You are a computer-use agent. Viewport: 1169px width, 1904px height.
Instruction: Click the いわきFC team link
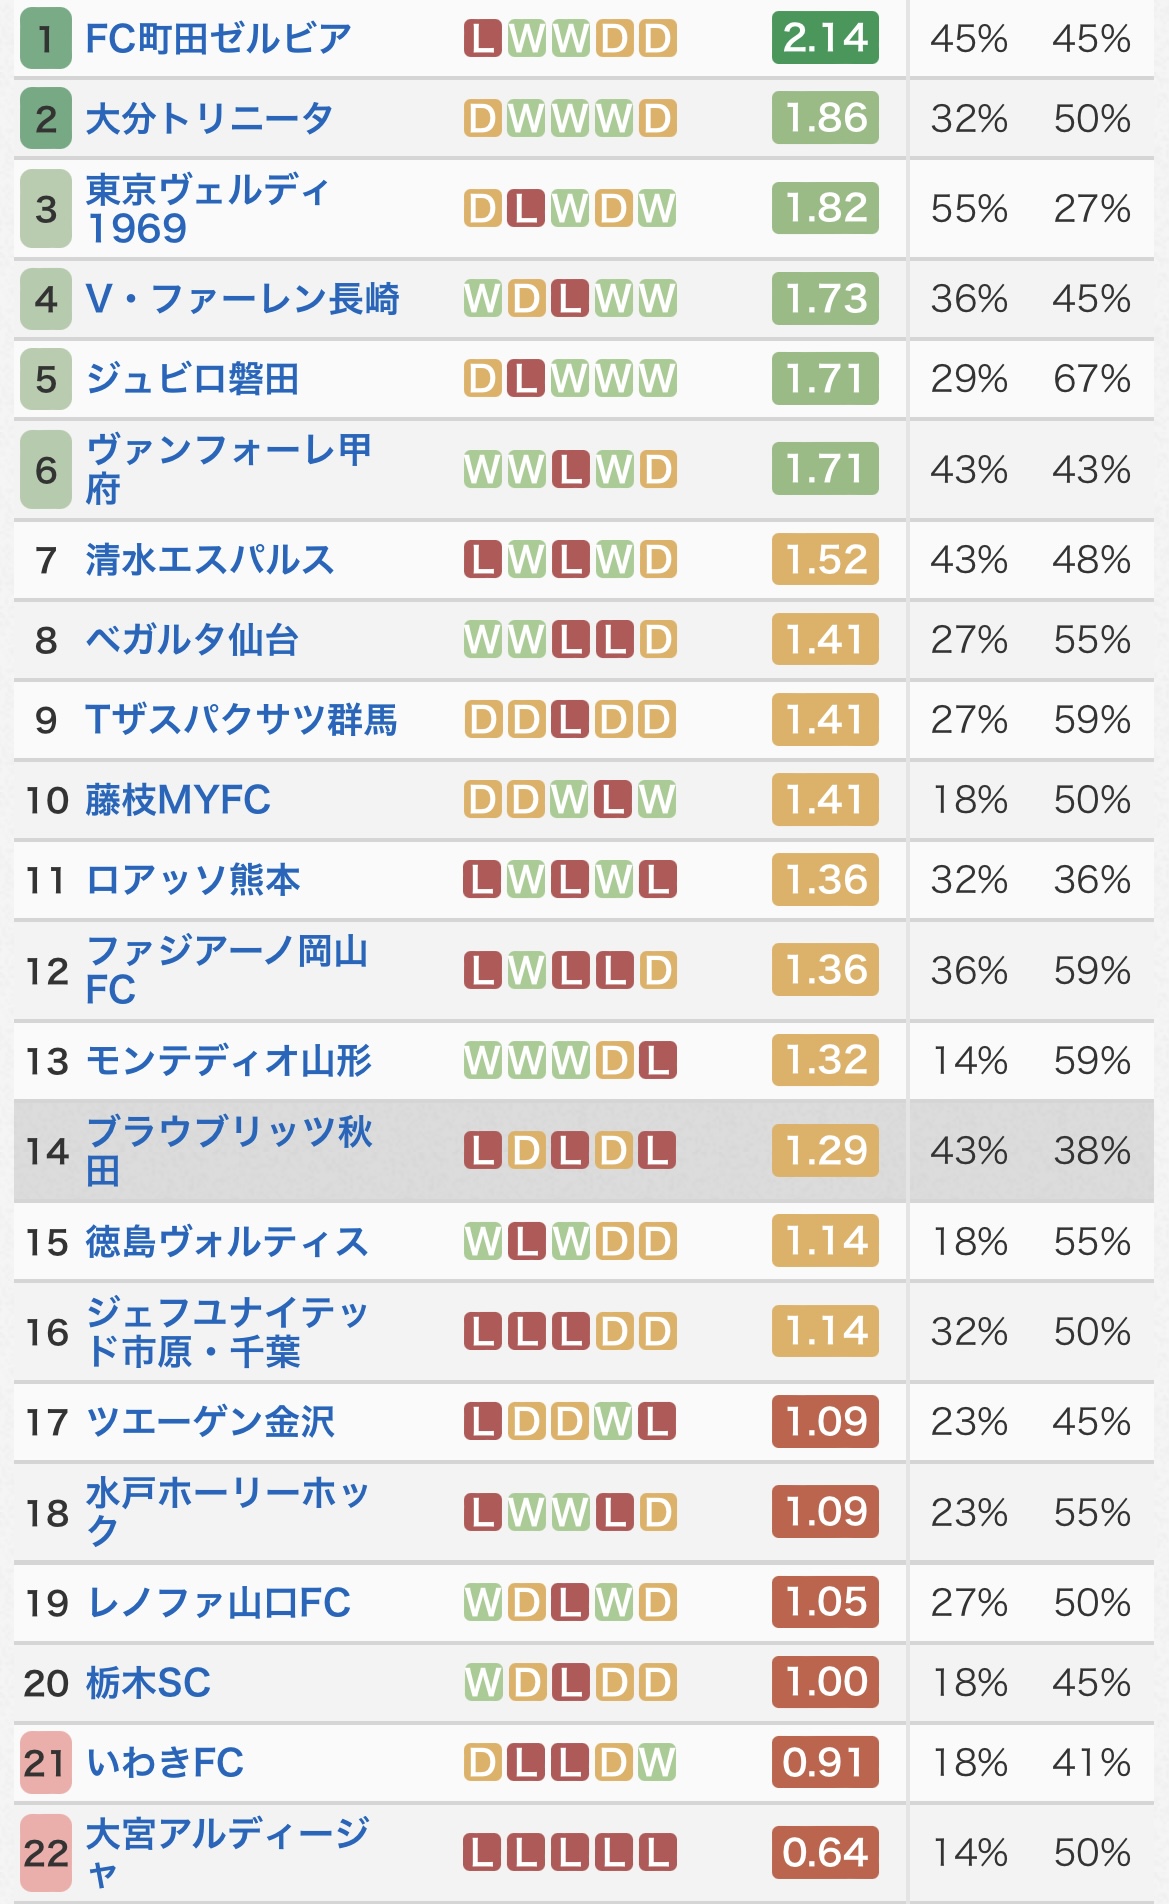[x=165, y=1763]
